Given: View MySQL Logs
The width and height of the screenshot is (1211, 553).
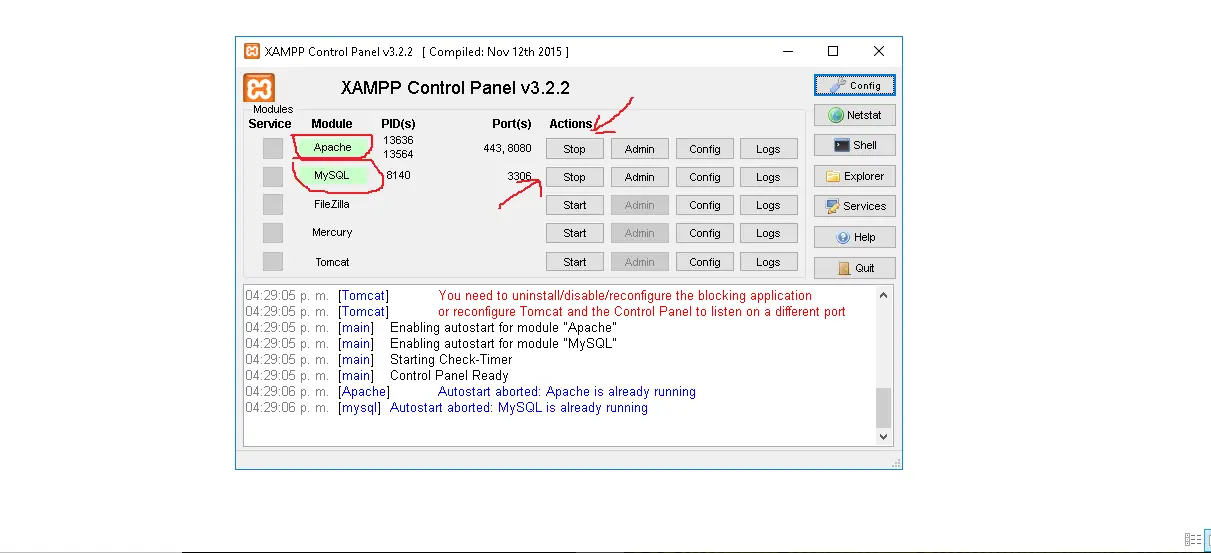Looking at the screenshot, I should pos(769,177).
